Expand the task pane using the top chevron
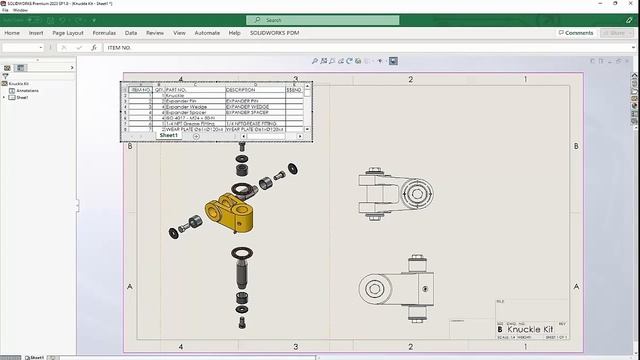640x360 pixels. coord(634,75)
